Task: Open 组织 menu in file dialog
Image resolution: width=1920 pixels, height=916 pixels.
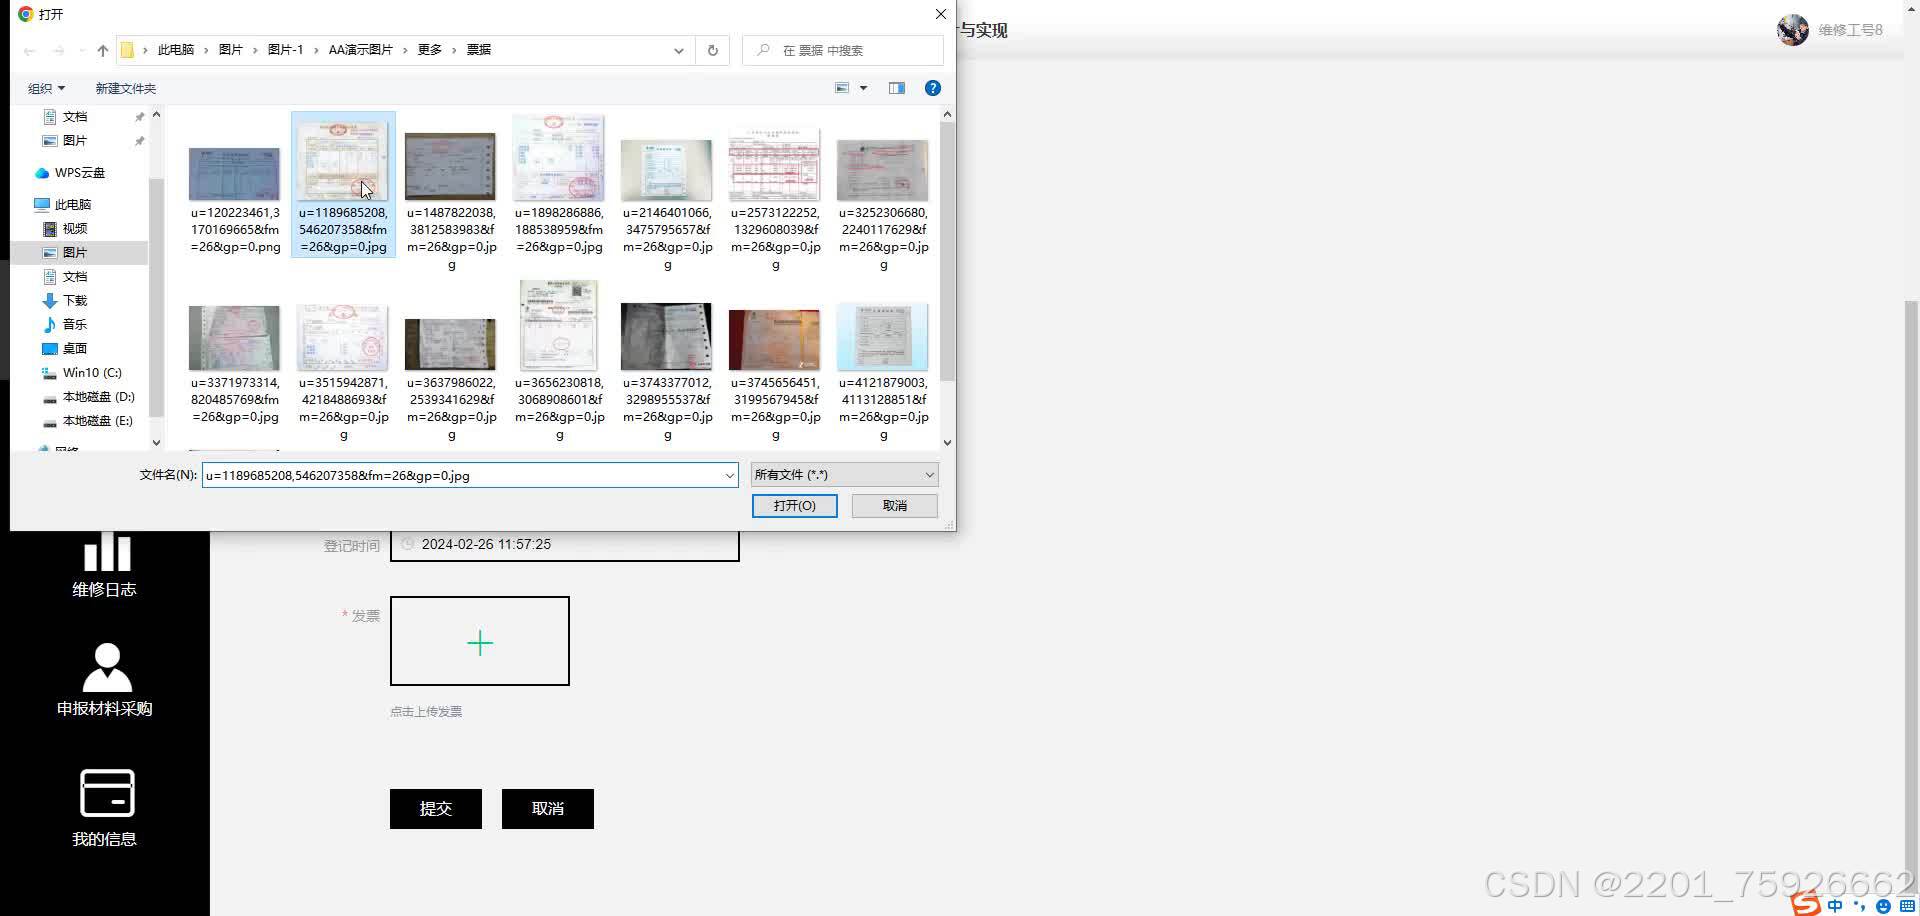Action: [x=46, y=88]
